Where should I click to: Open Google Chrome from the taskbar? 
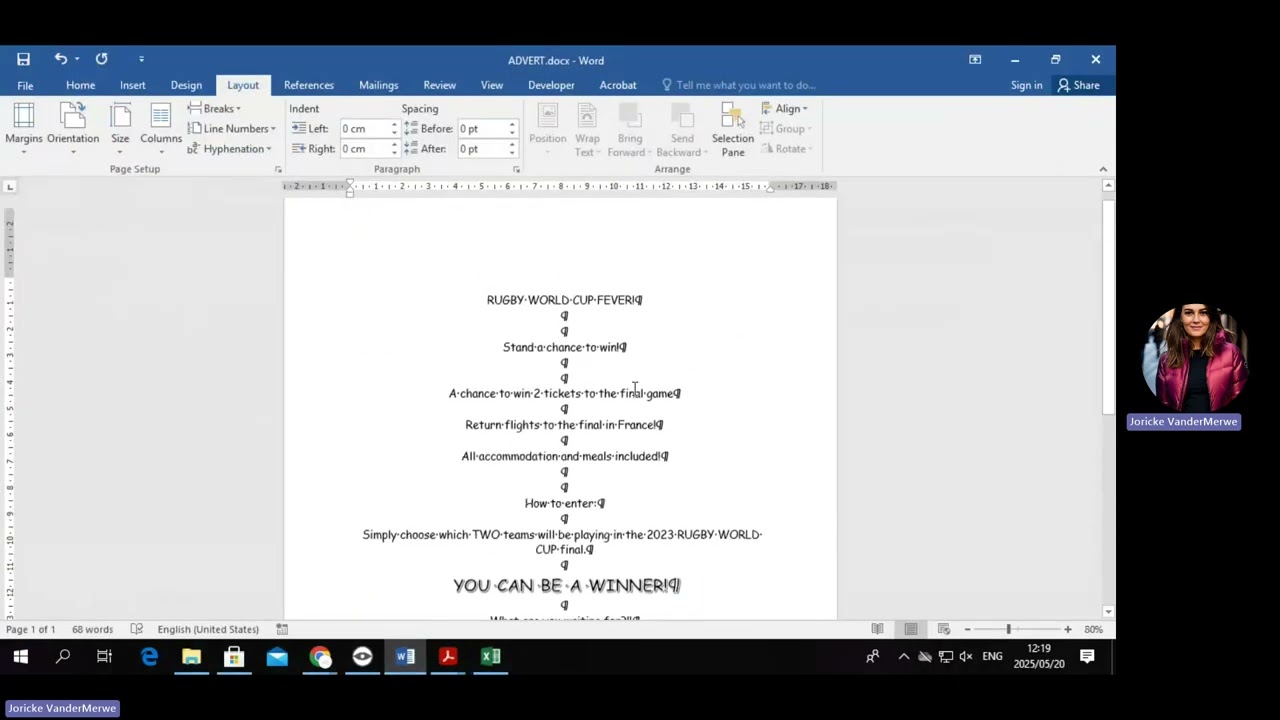point(320,657)
